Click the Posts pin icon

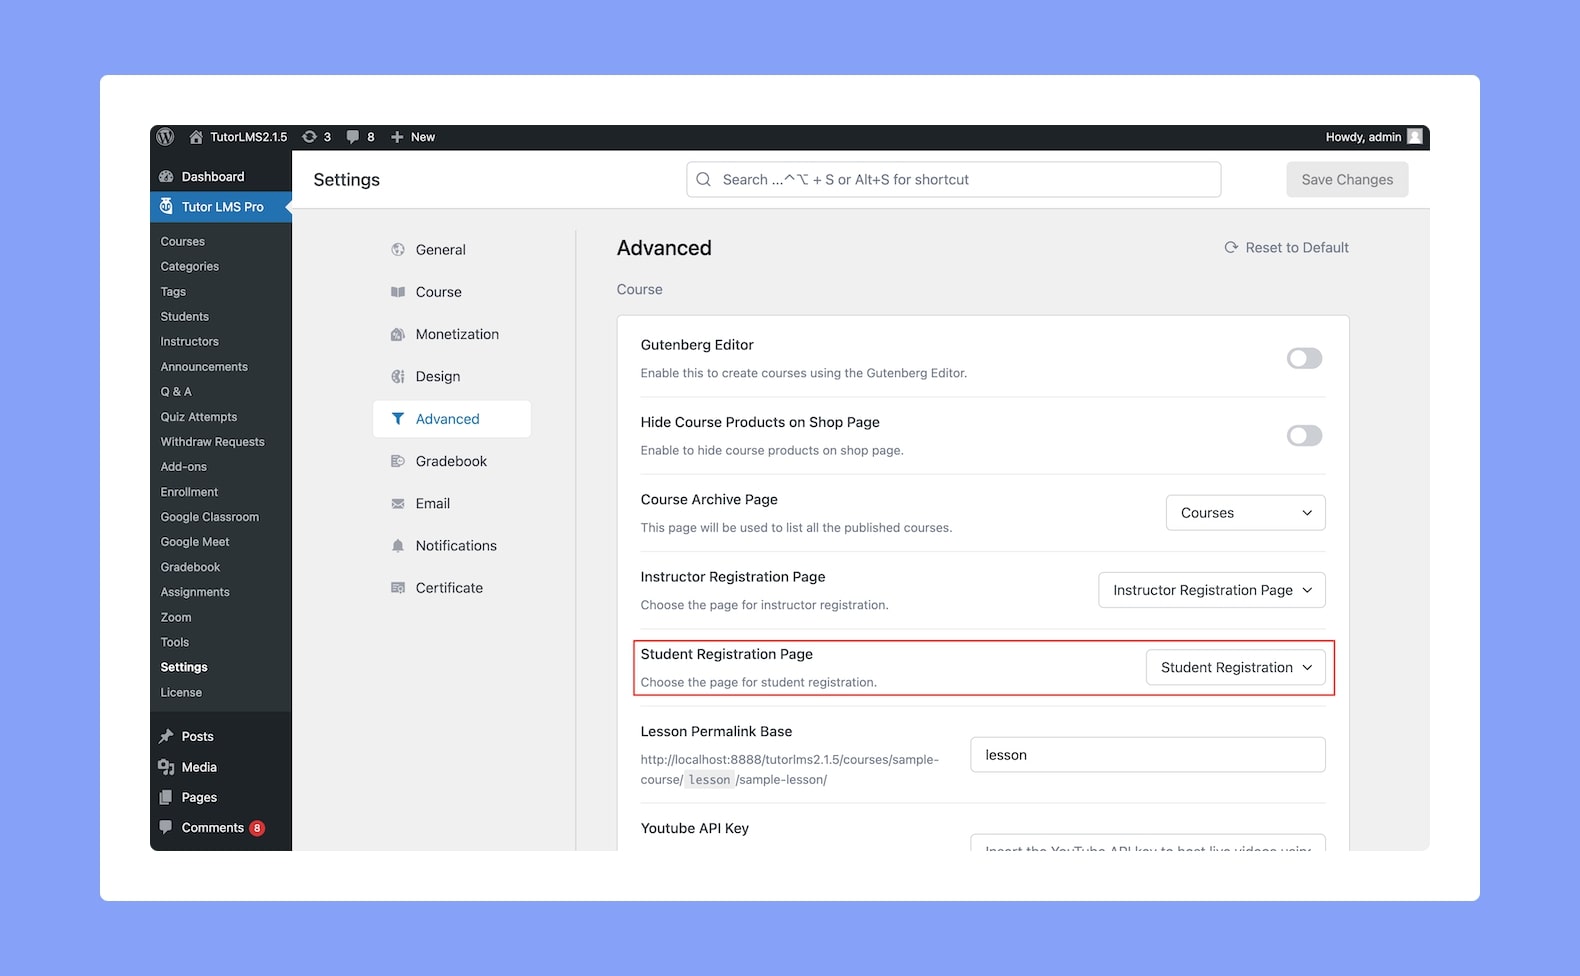tap(166, 737)
